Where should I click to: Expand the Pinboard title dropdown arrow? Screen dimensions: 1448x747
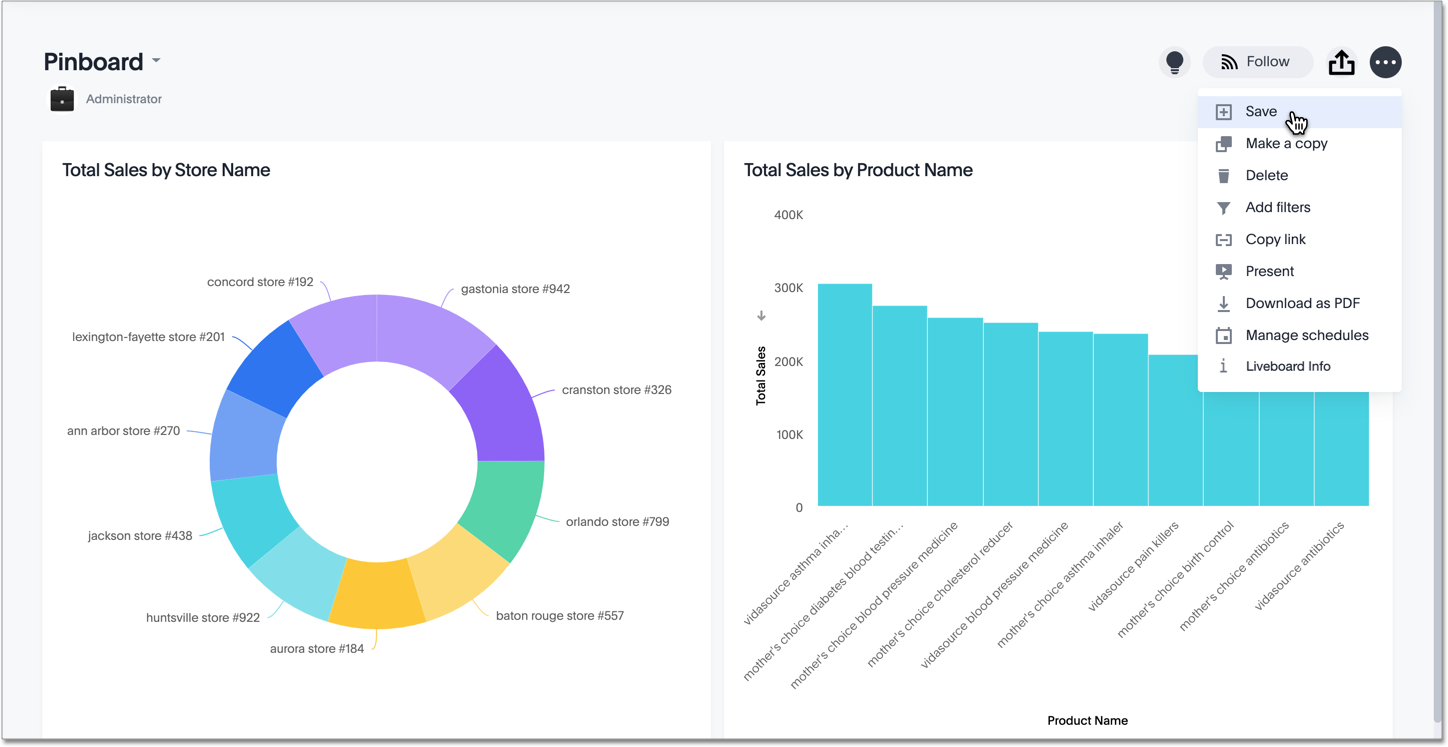pyautogui.click(x=156, y=61)
